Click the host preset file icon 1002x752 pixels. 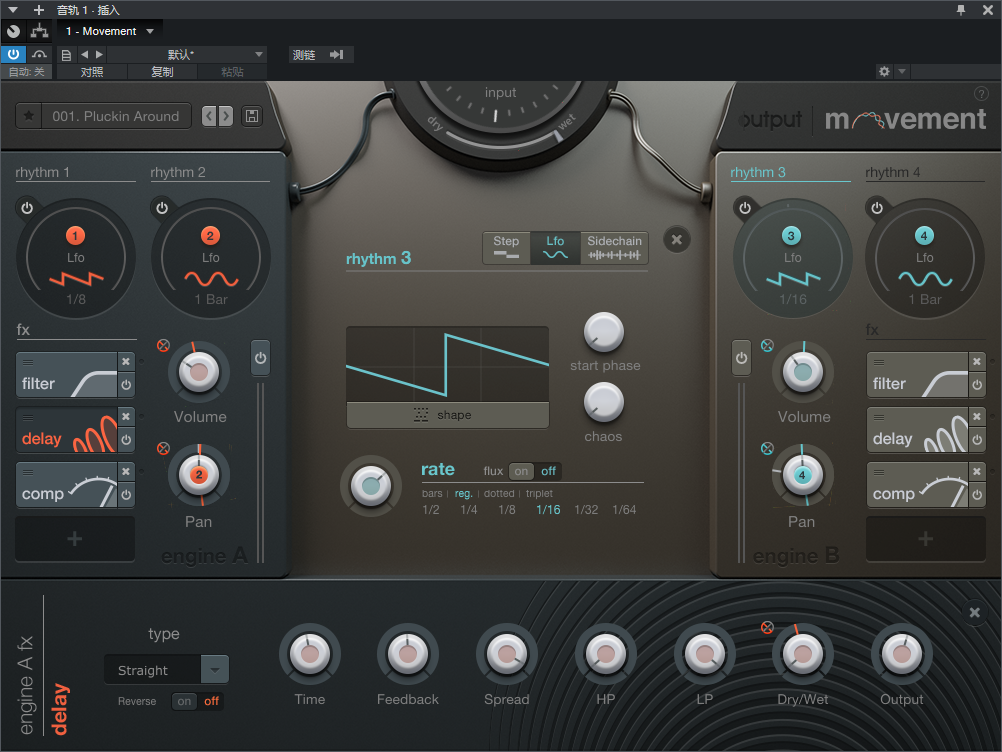[66, 55]
